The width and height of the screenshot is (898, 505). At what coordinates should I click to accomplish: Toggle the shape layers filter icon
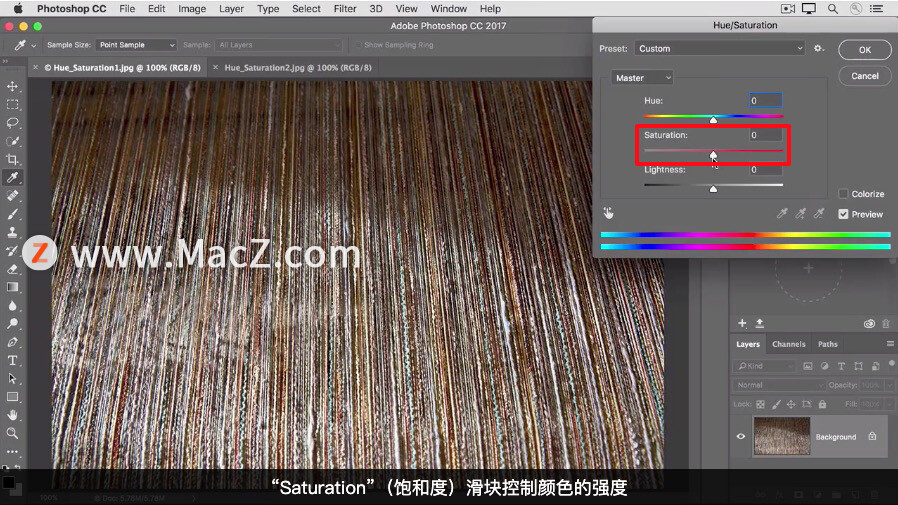(858, 366)
